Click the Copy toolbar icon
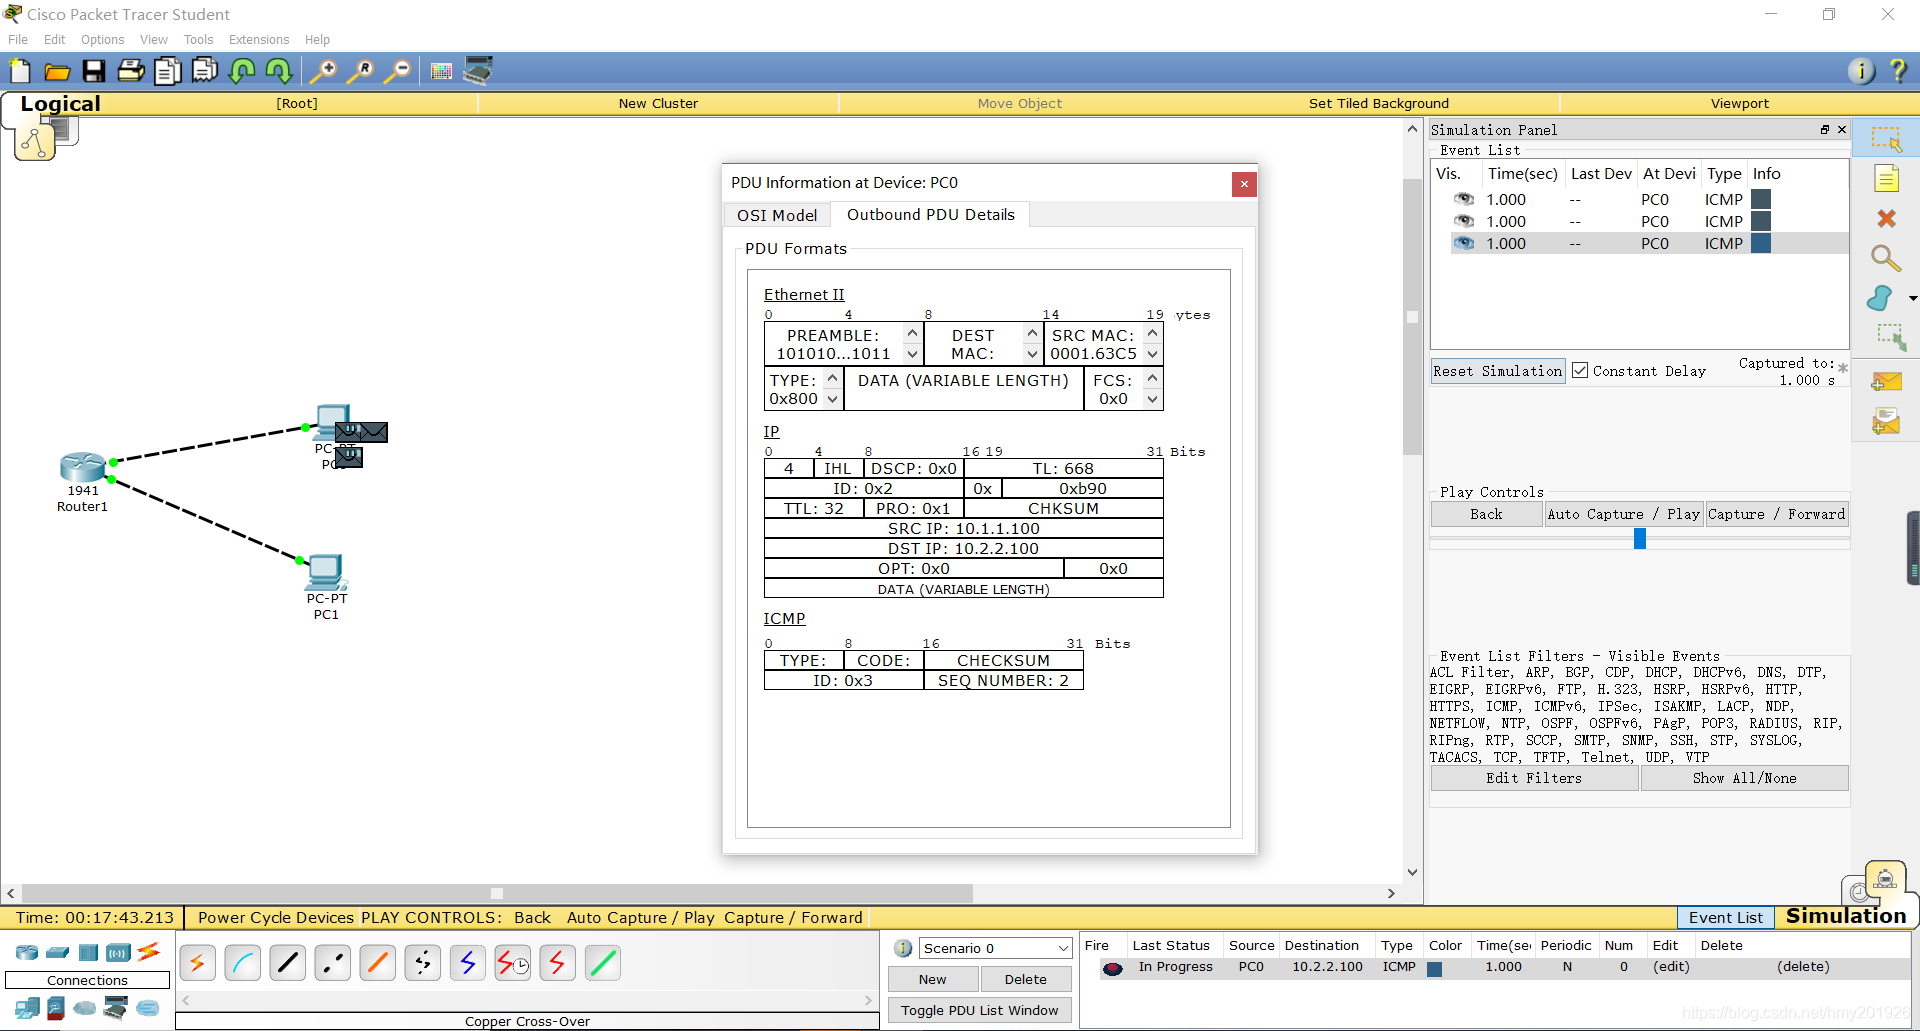The width and height of the screenshot is (1920, 1031). coord(168,71)
